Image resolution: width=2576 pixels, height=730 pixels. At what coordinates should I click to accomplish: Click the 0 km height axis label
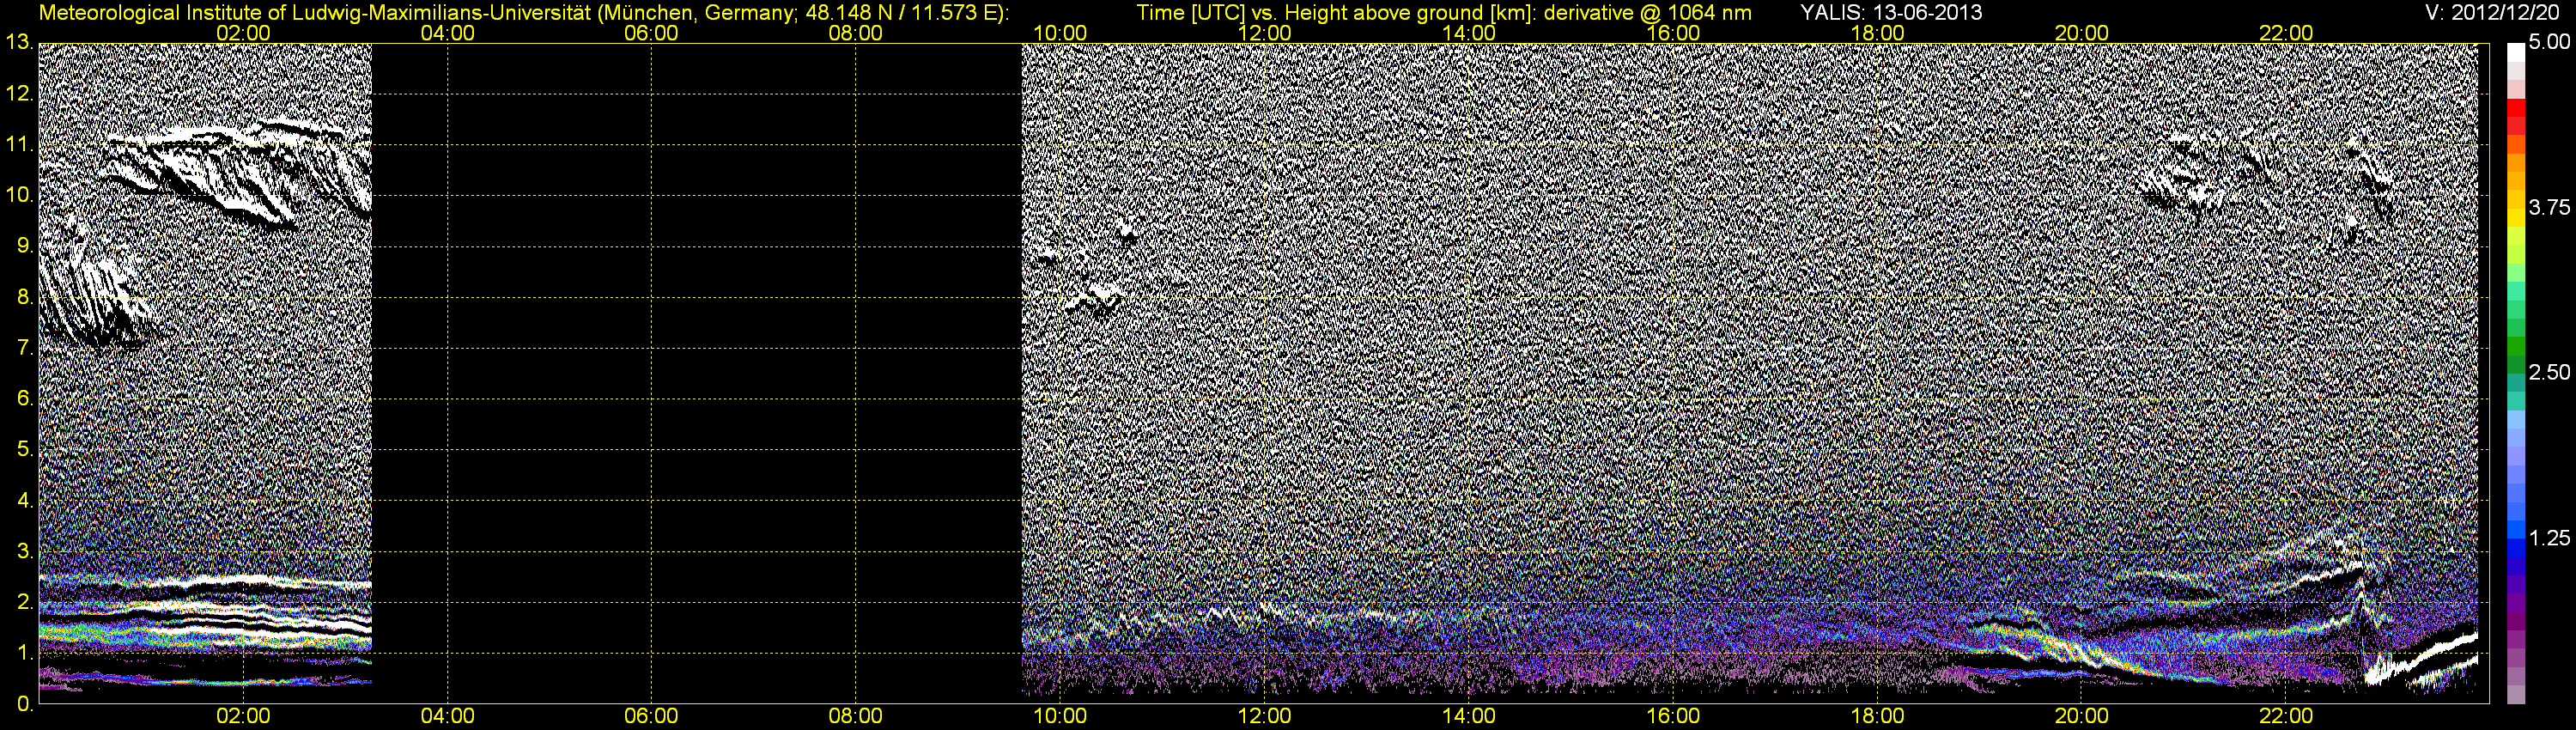(24, 703)
